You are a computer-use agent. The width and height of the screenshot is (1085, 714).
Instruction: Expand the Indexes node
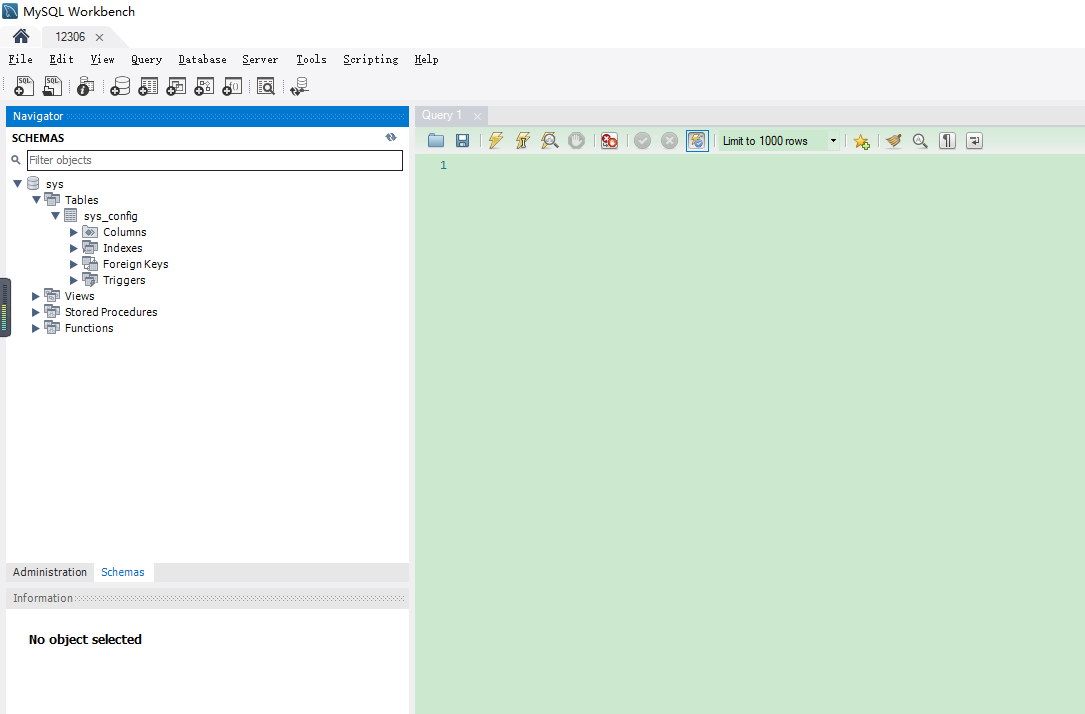73,248
